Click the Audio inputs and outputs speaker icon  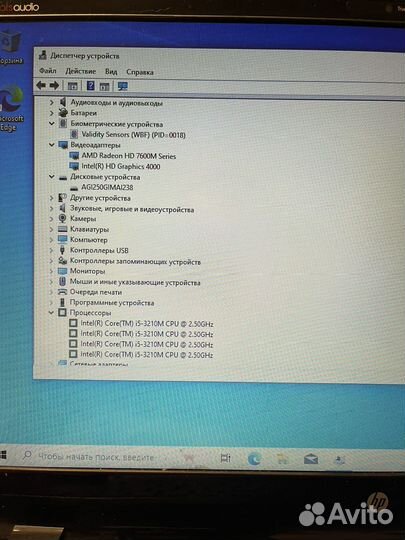(x=63, y=102)
